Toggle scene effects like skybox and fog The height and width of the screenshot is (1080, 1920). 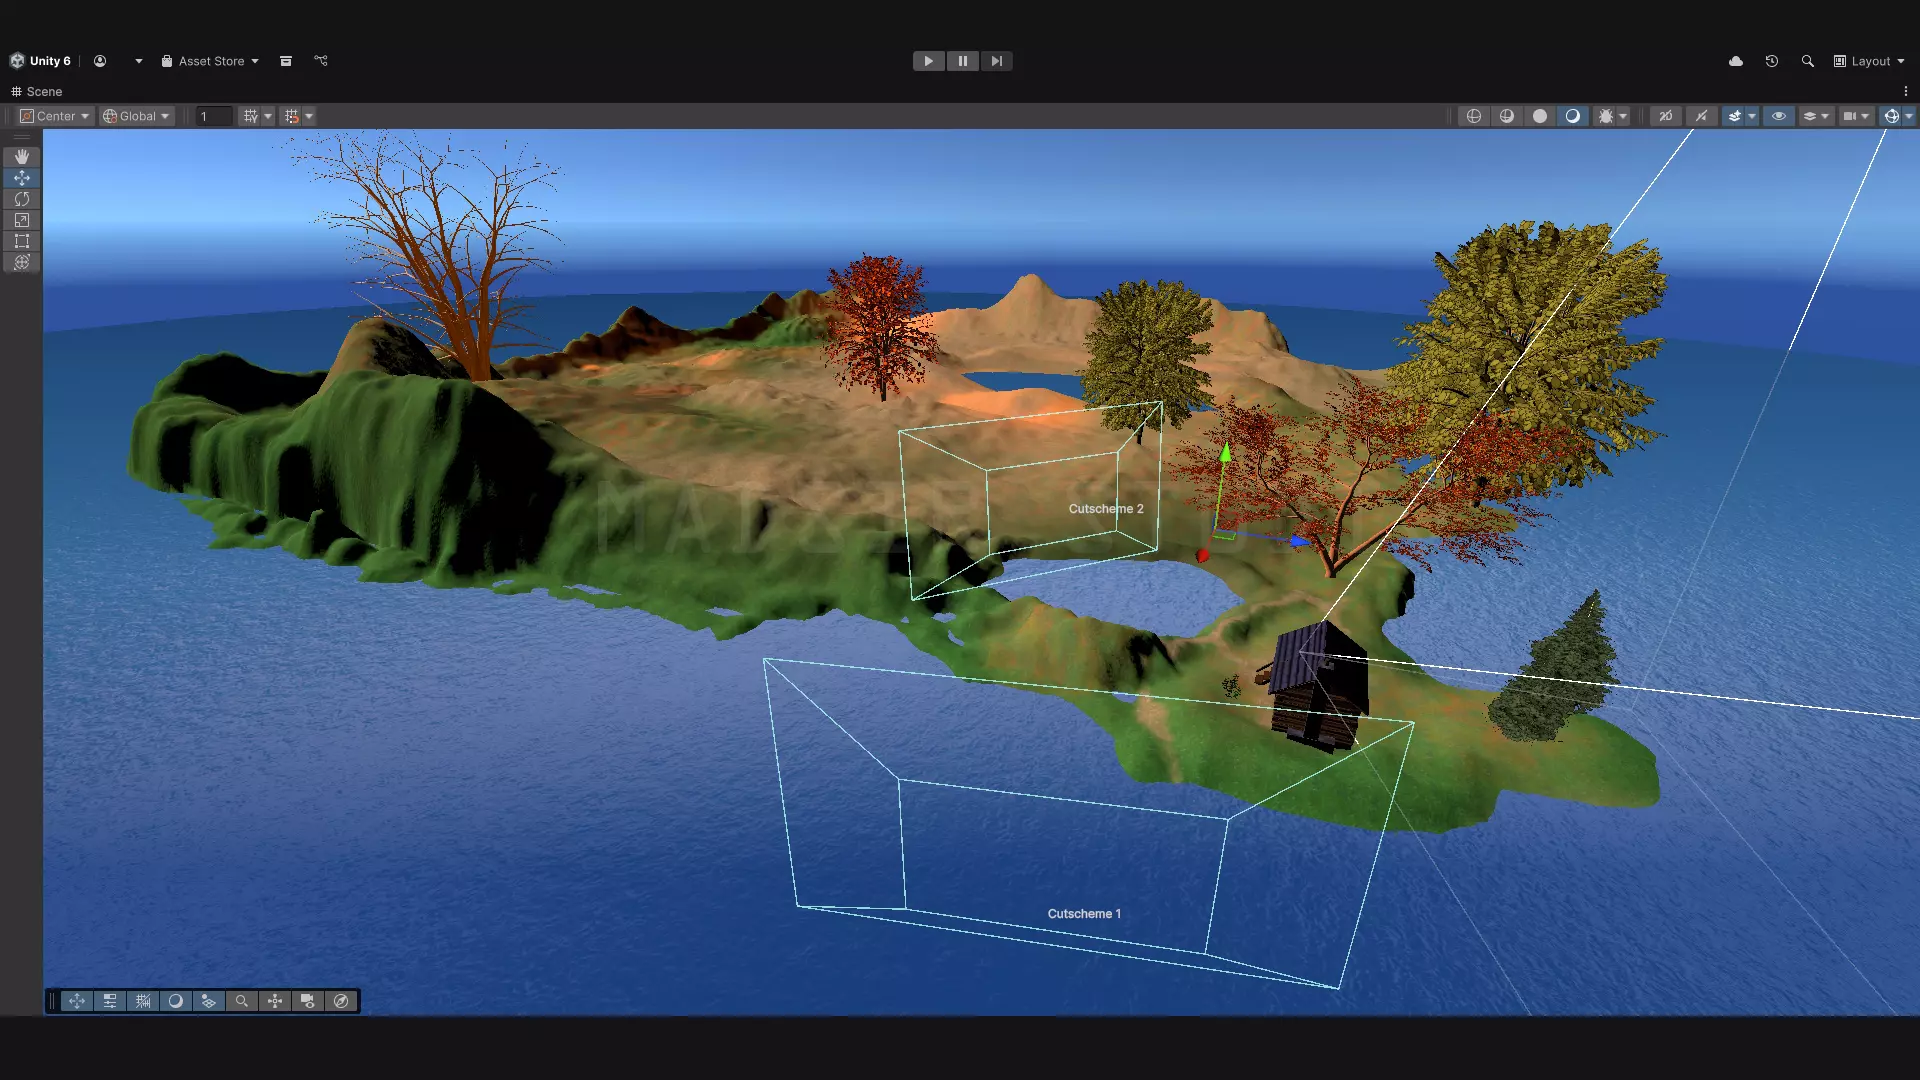(x=1734, y=116)
